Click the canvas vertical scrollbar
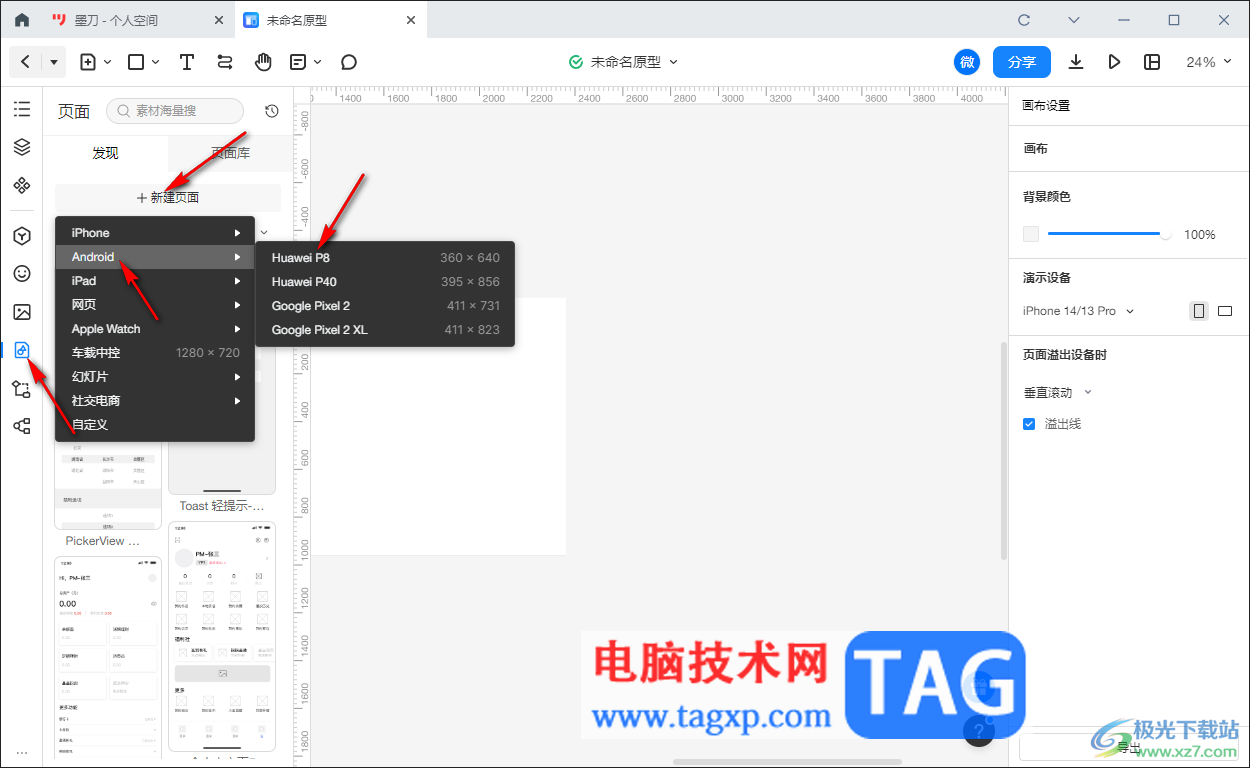This screenshot has height=768, width=1250. tap(1003, 450)
